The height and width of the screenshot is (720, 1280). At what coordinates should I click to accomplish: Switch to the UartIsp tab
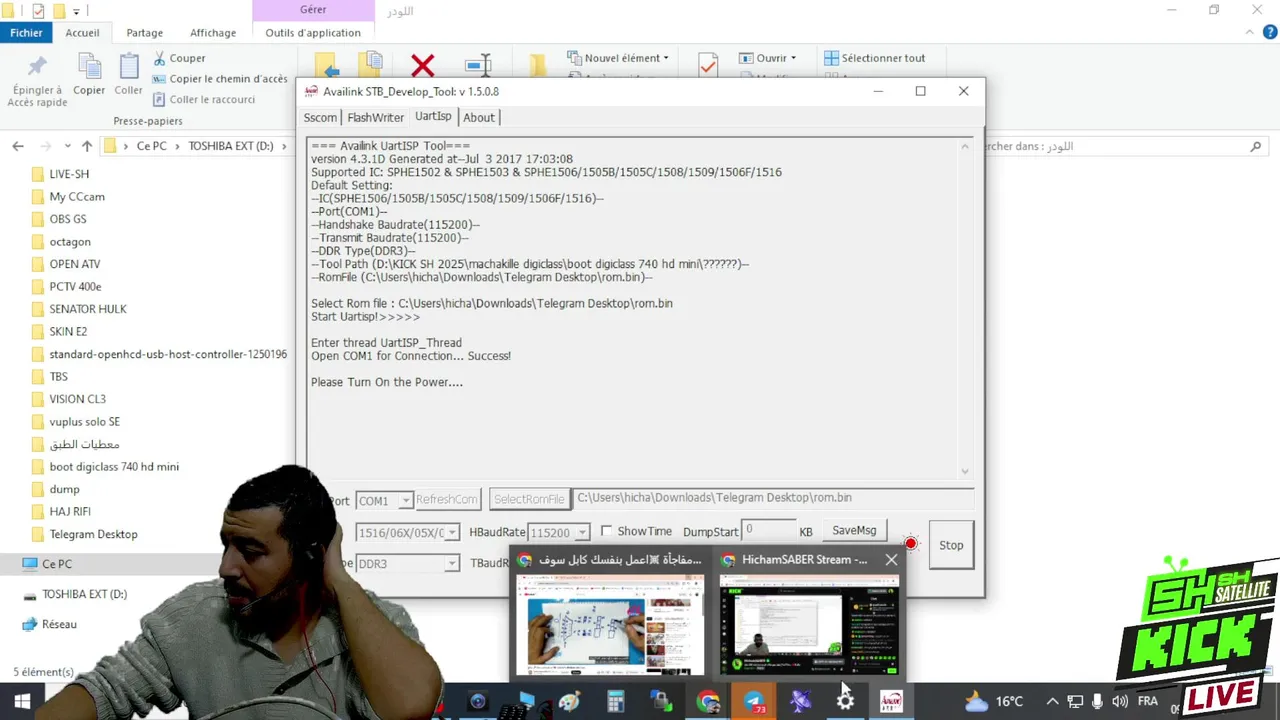point(433,116)
